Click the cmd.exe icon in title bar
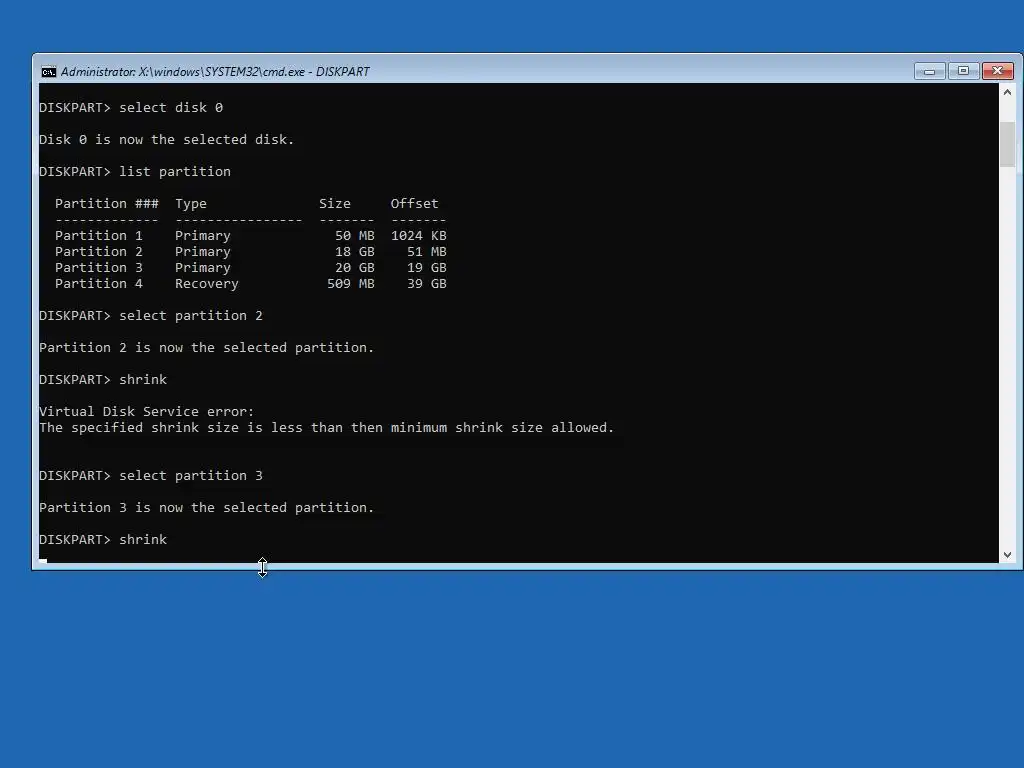This screenshot has height=768, width=1024. pyautogui.click(x=48, y=72)
